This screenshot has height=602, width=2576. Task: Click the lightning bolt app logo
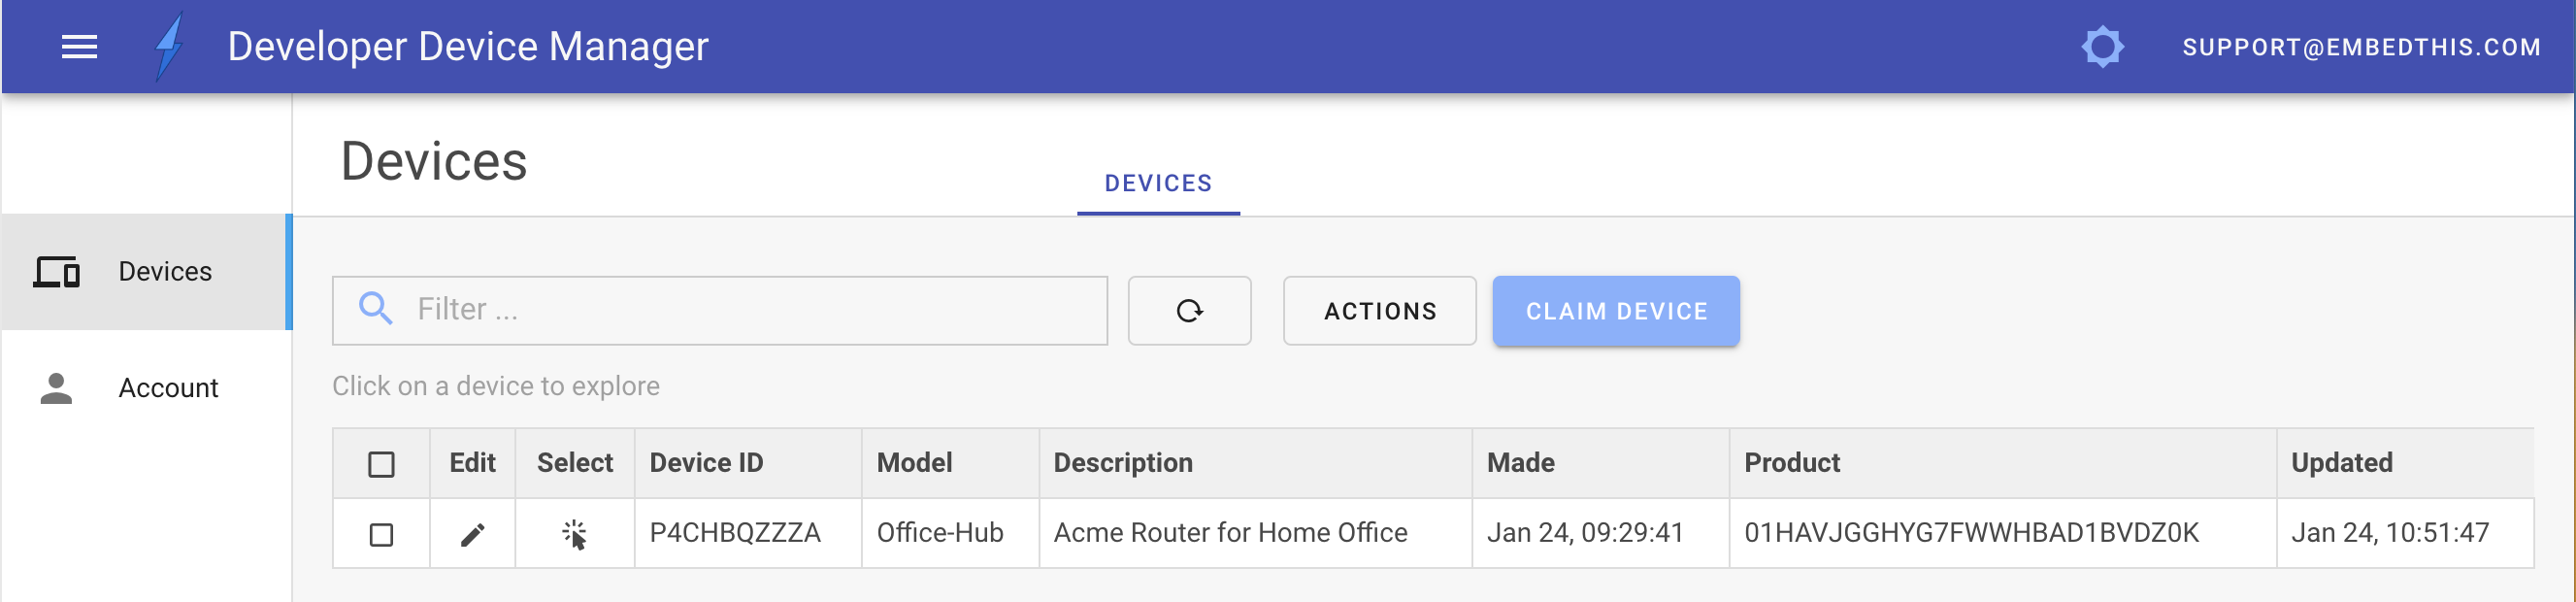click(x=167, y=46)
